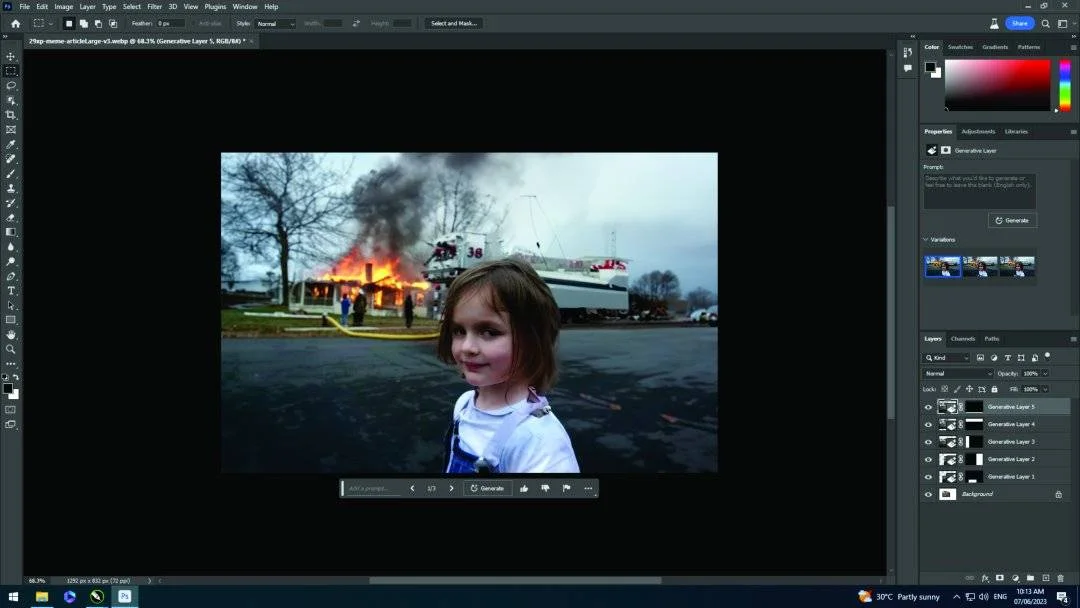Open the Fill percentage dropdown
The width and height of the screenshot is (1080, 608).
click(x=1045, y=389)
